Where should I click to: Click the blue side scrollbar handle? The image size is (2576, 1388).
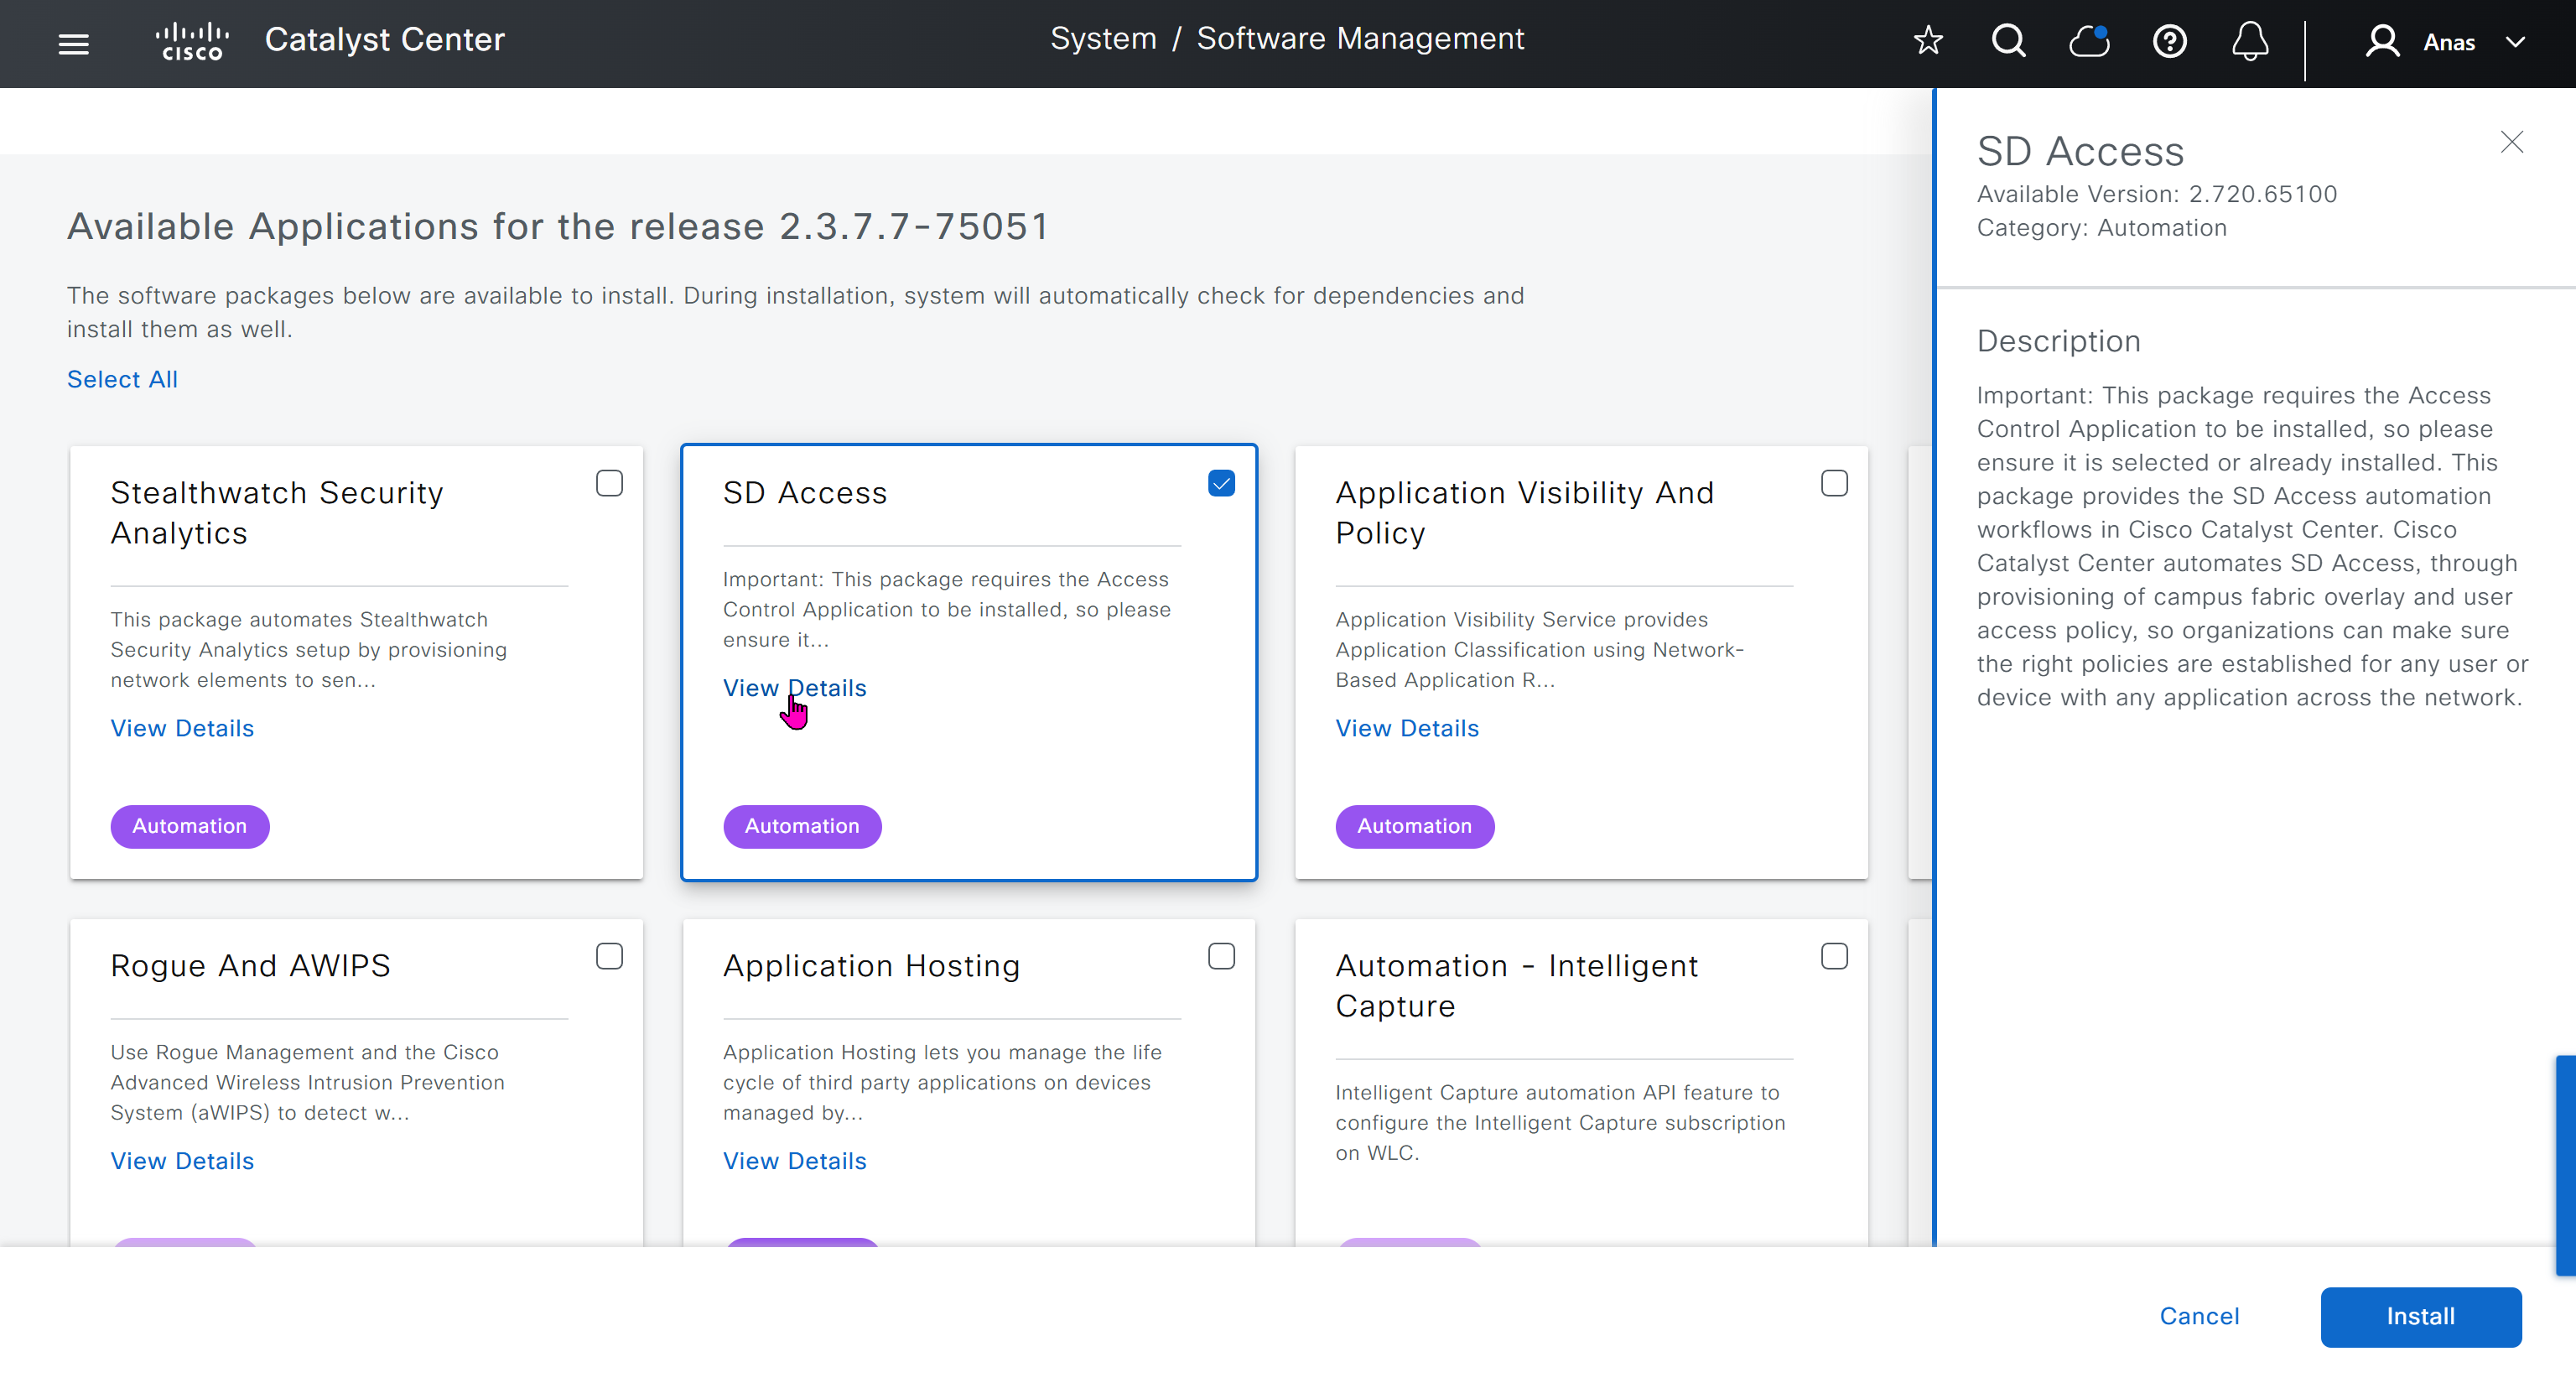coord(2565,1165)
